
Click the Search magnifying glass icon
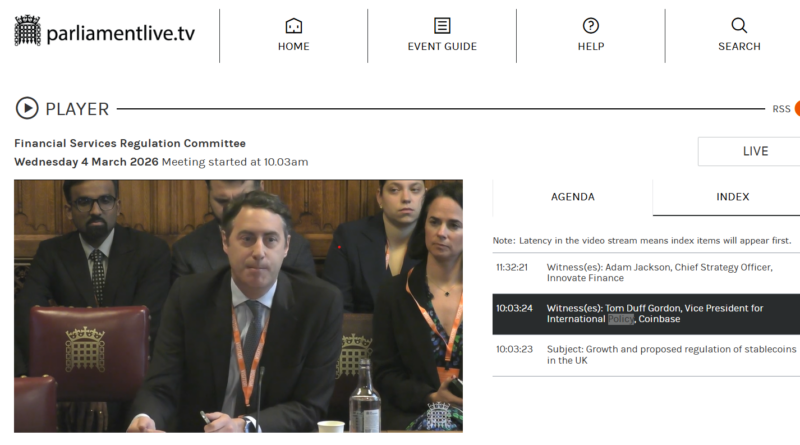[x=739, y=25]
